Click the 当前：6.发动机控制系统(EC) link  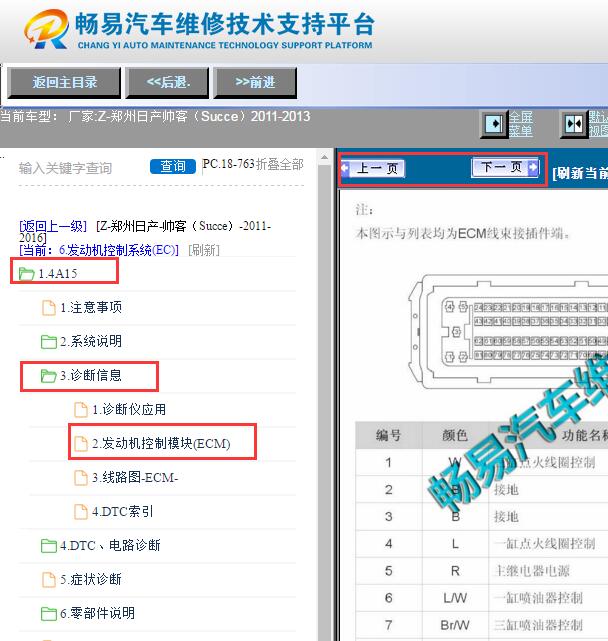(99, 250)
